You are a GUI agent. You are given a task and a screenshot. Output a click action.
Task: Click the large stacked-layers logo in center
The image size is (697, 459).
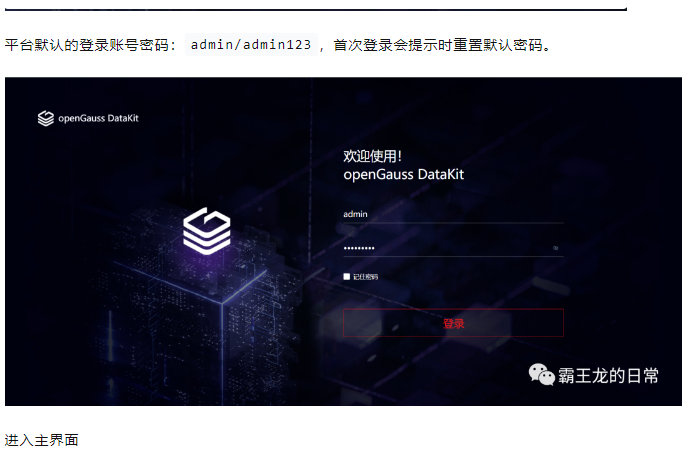point(207,231)
